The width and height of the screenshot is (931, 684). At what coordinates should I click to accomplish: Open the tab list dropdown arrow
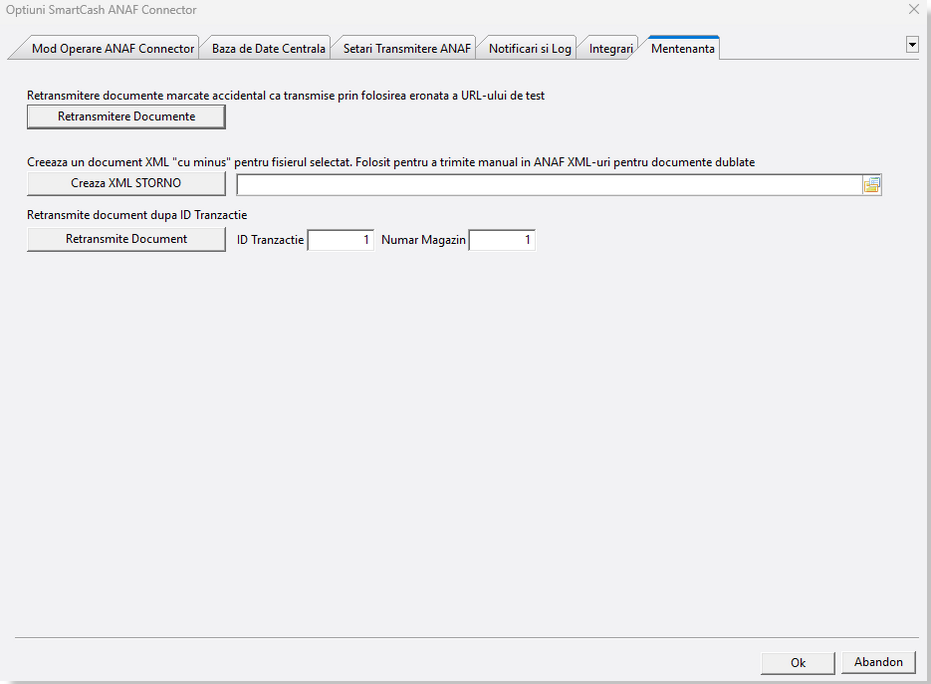pos(912,45)
